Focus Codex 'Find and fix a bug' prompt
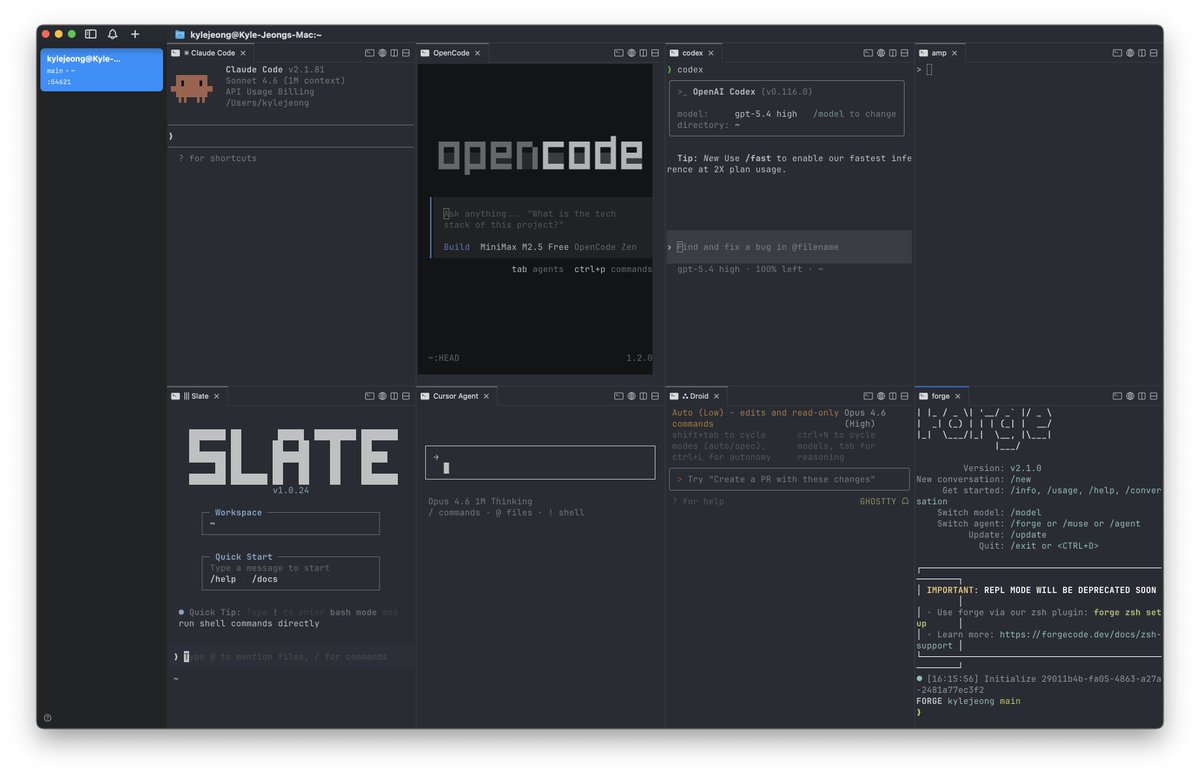 pos(789,247)
